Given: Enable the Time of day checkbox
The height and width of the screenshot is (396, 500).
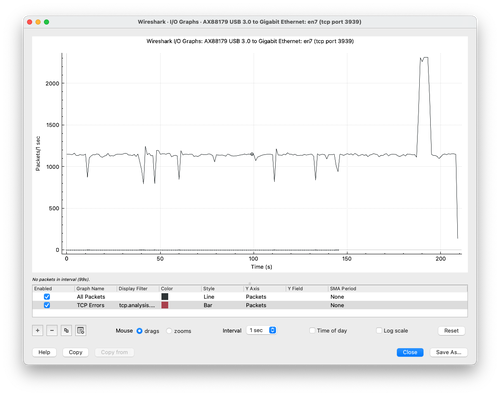Looking at the screenshot, I should [312, 330].
